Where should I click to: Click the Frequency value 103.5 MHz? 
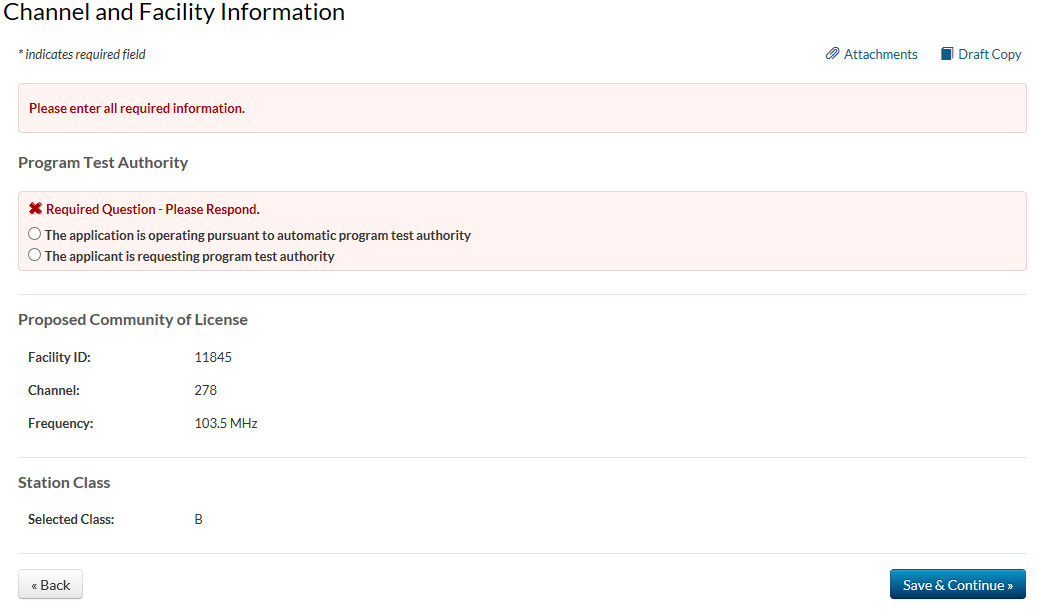click(226, 423)
